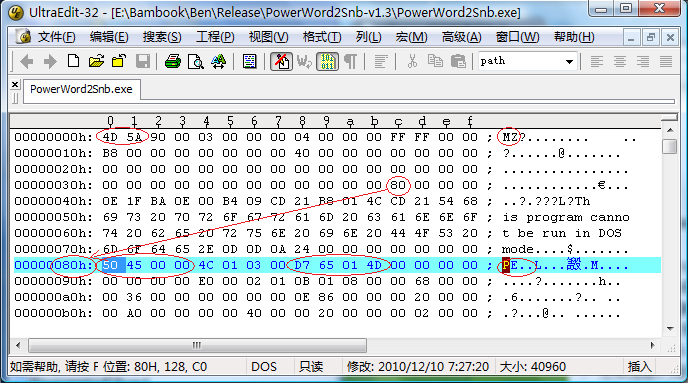Close the file tab with the X button
This screenshot has height=383, width=688.
15,85
